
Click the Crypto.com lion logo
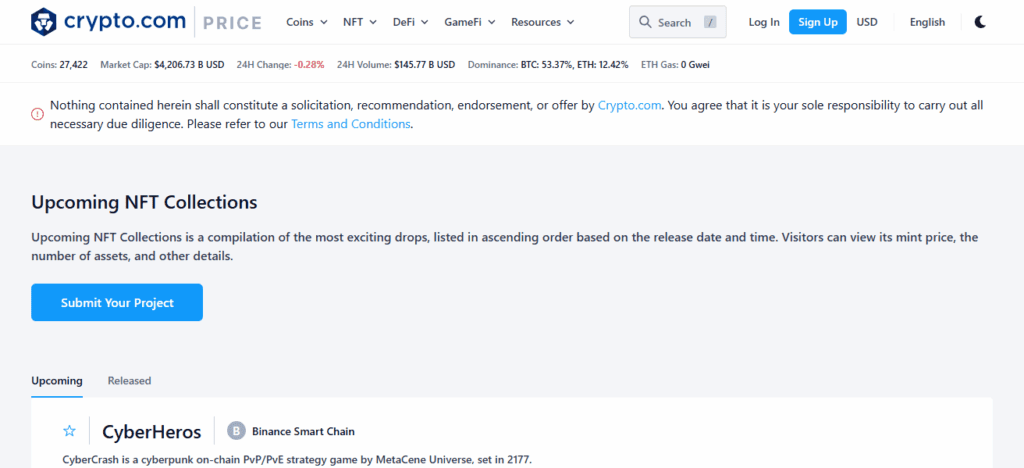(44, 22)
